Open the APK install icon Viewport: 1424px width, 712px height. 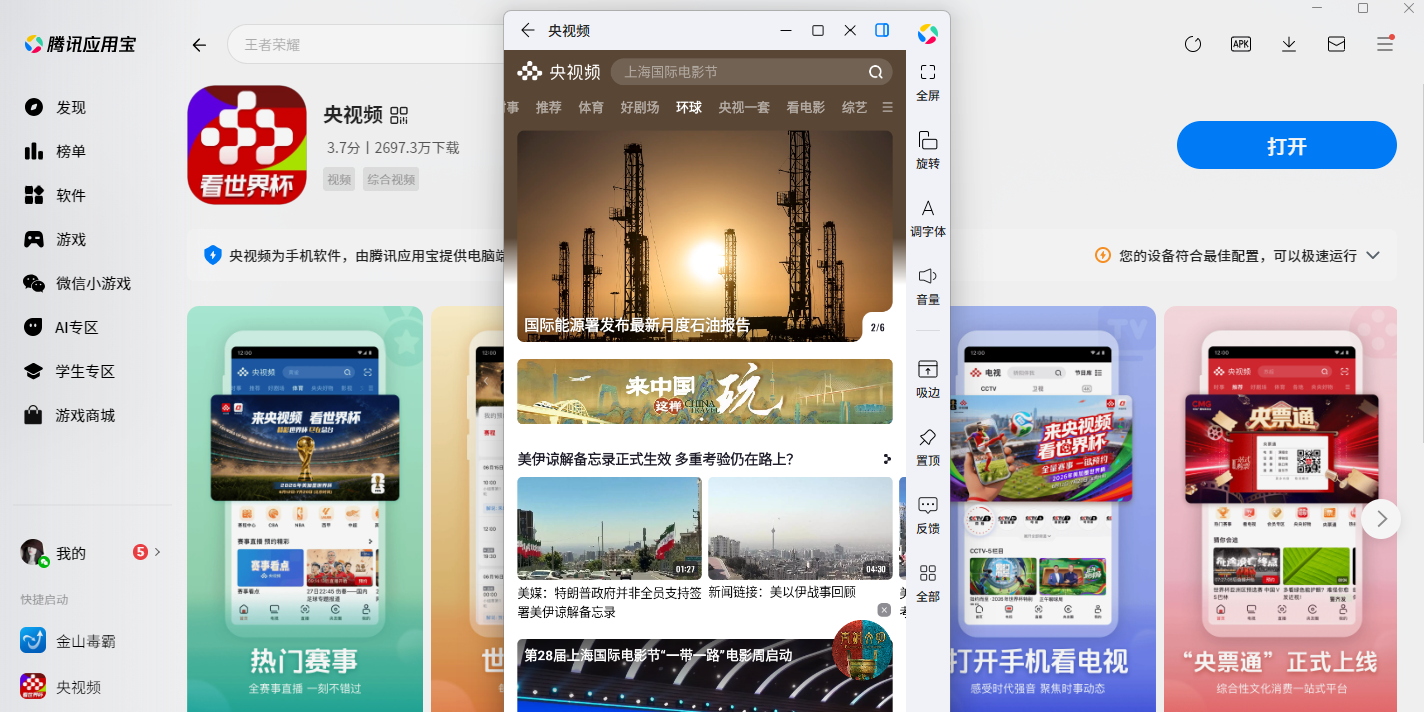click(1241, 44)
